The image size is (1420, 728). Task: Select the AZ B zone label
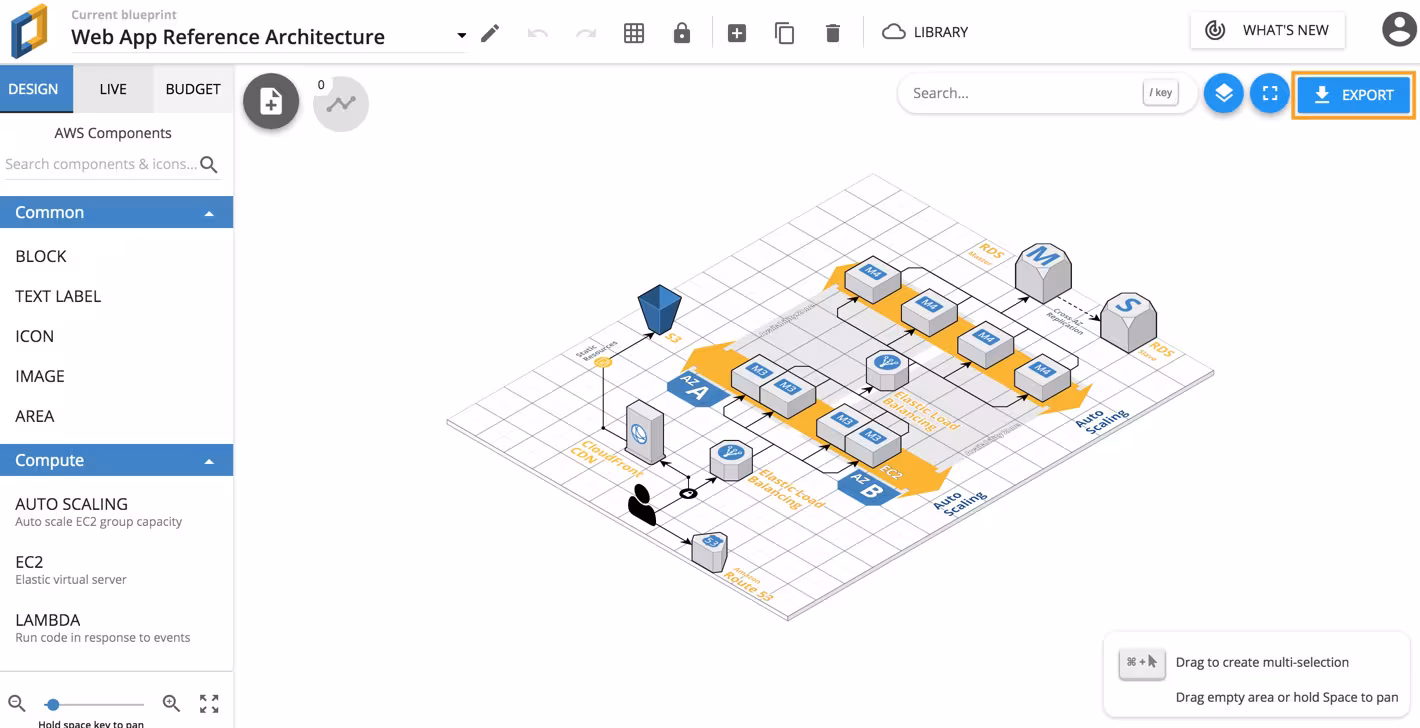point(867,487)
